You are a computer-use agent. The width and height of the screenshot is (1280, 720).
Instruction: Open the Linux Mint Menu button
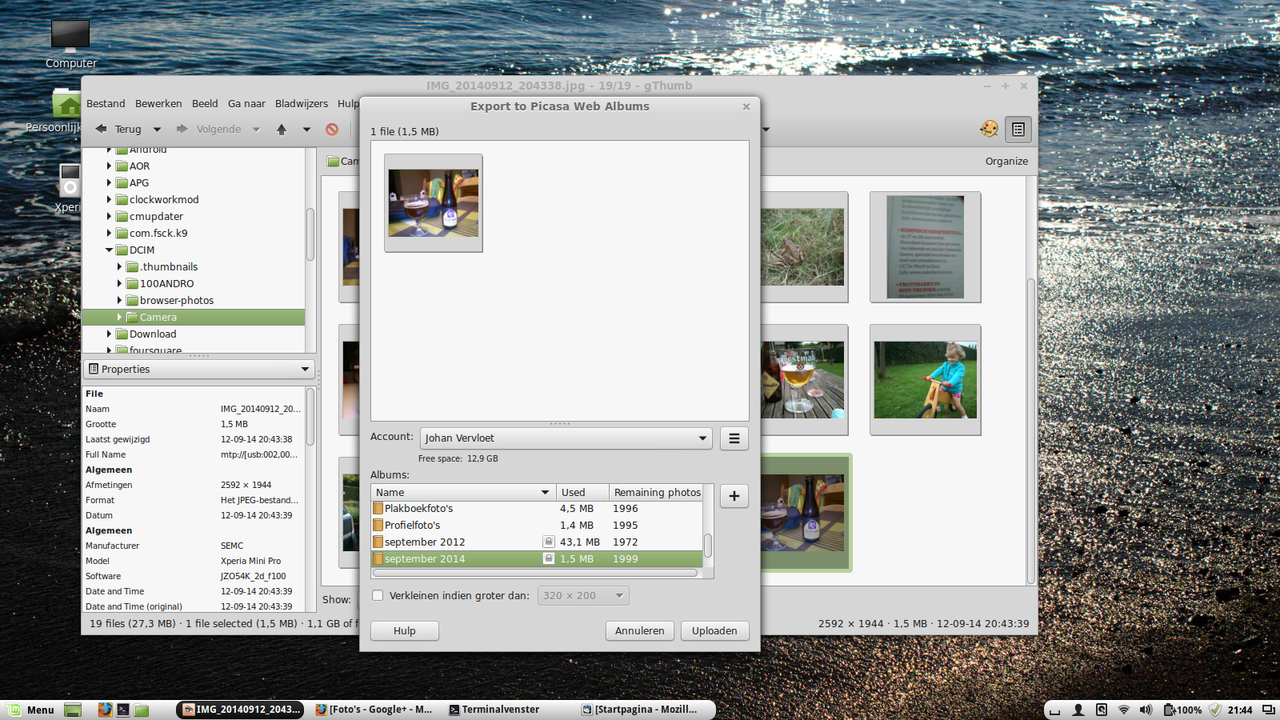33,710
